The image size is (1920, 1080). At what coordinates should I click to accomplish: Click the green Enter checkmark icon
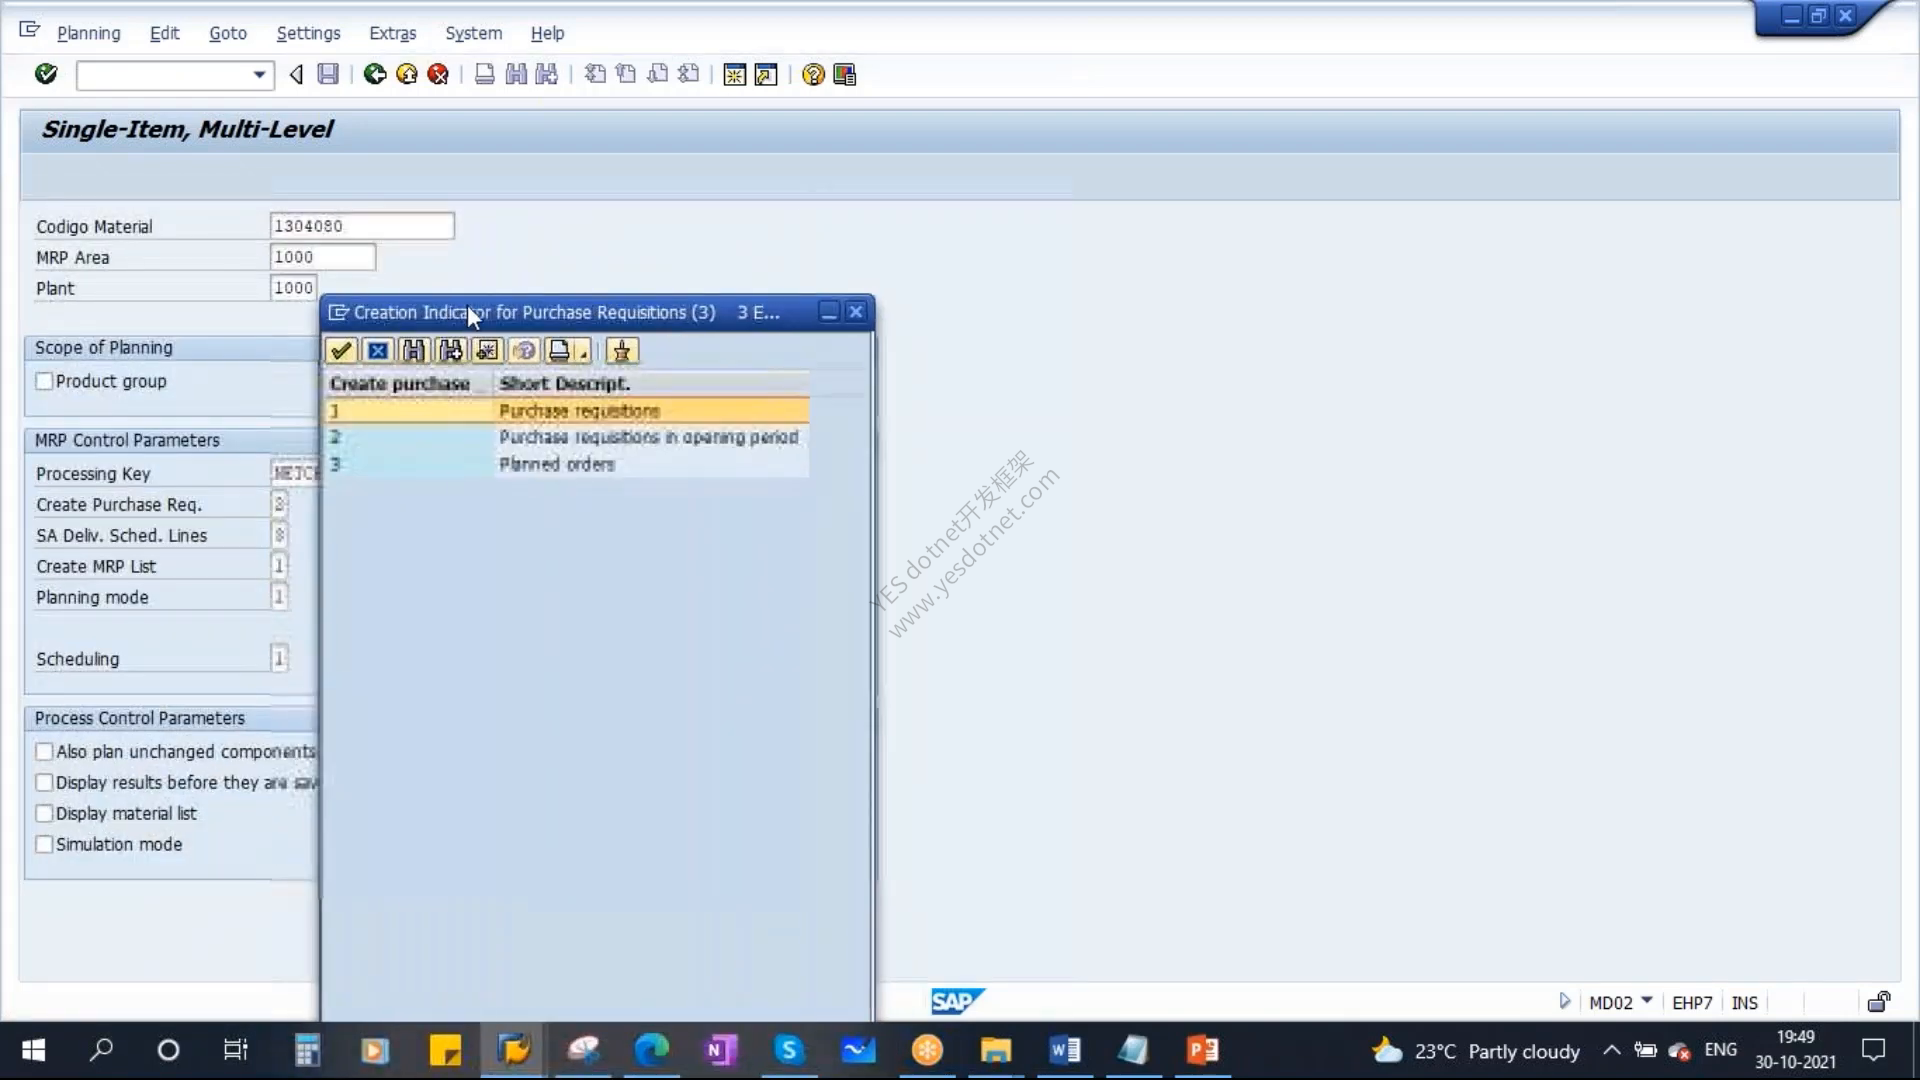coord(46,74)
